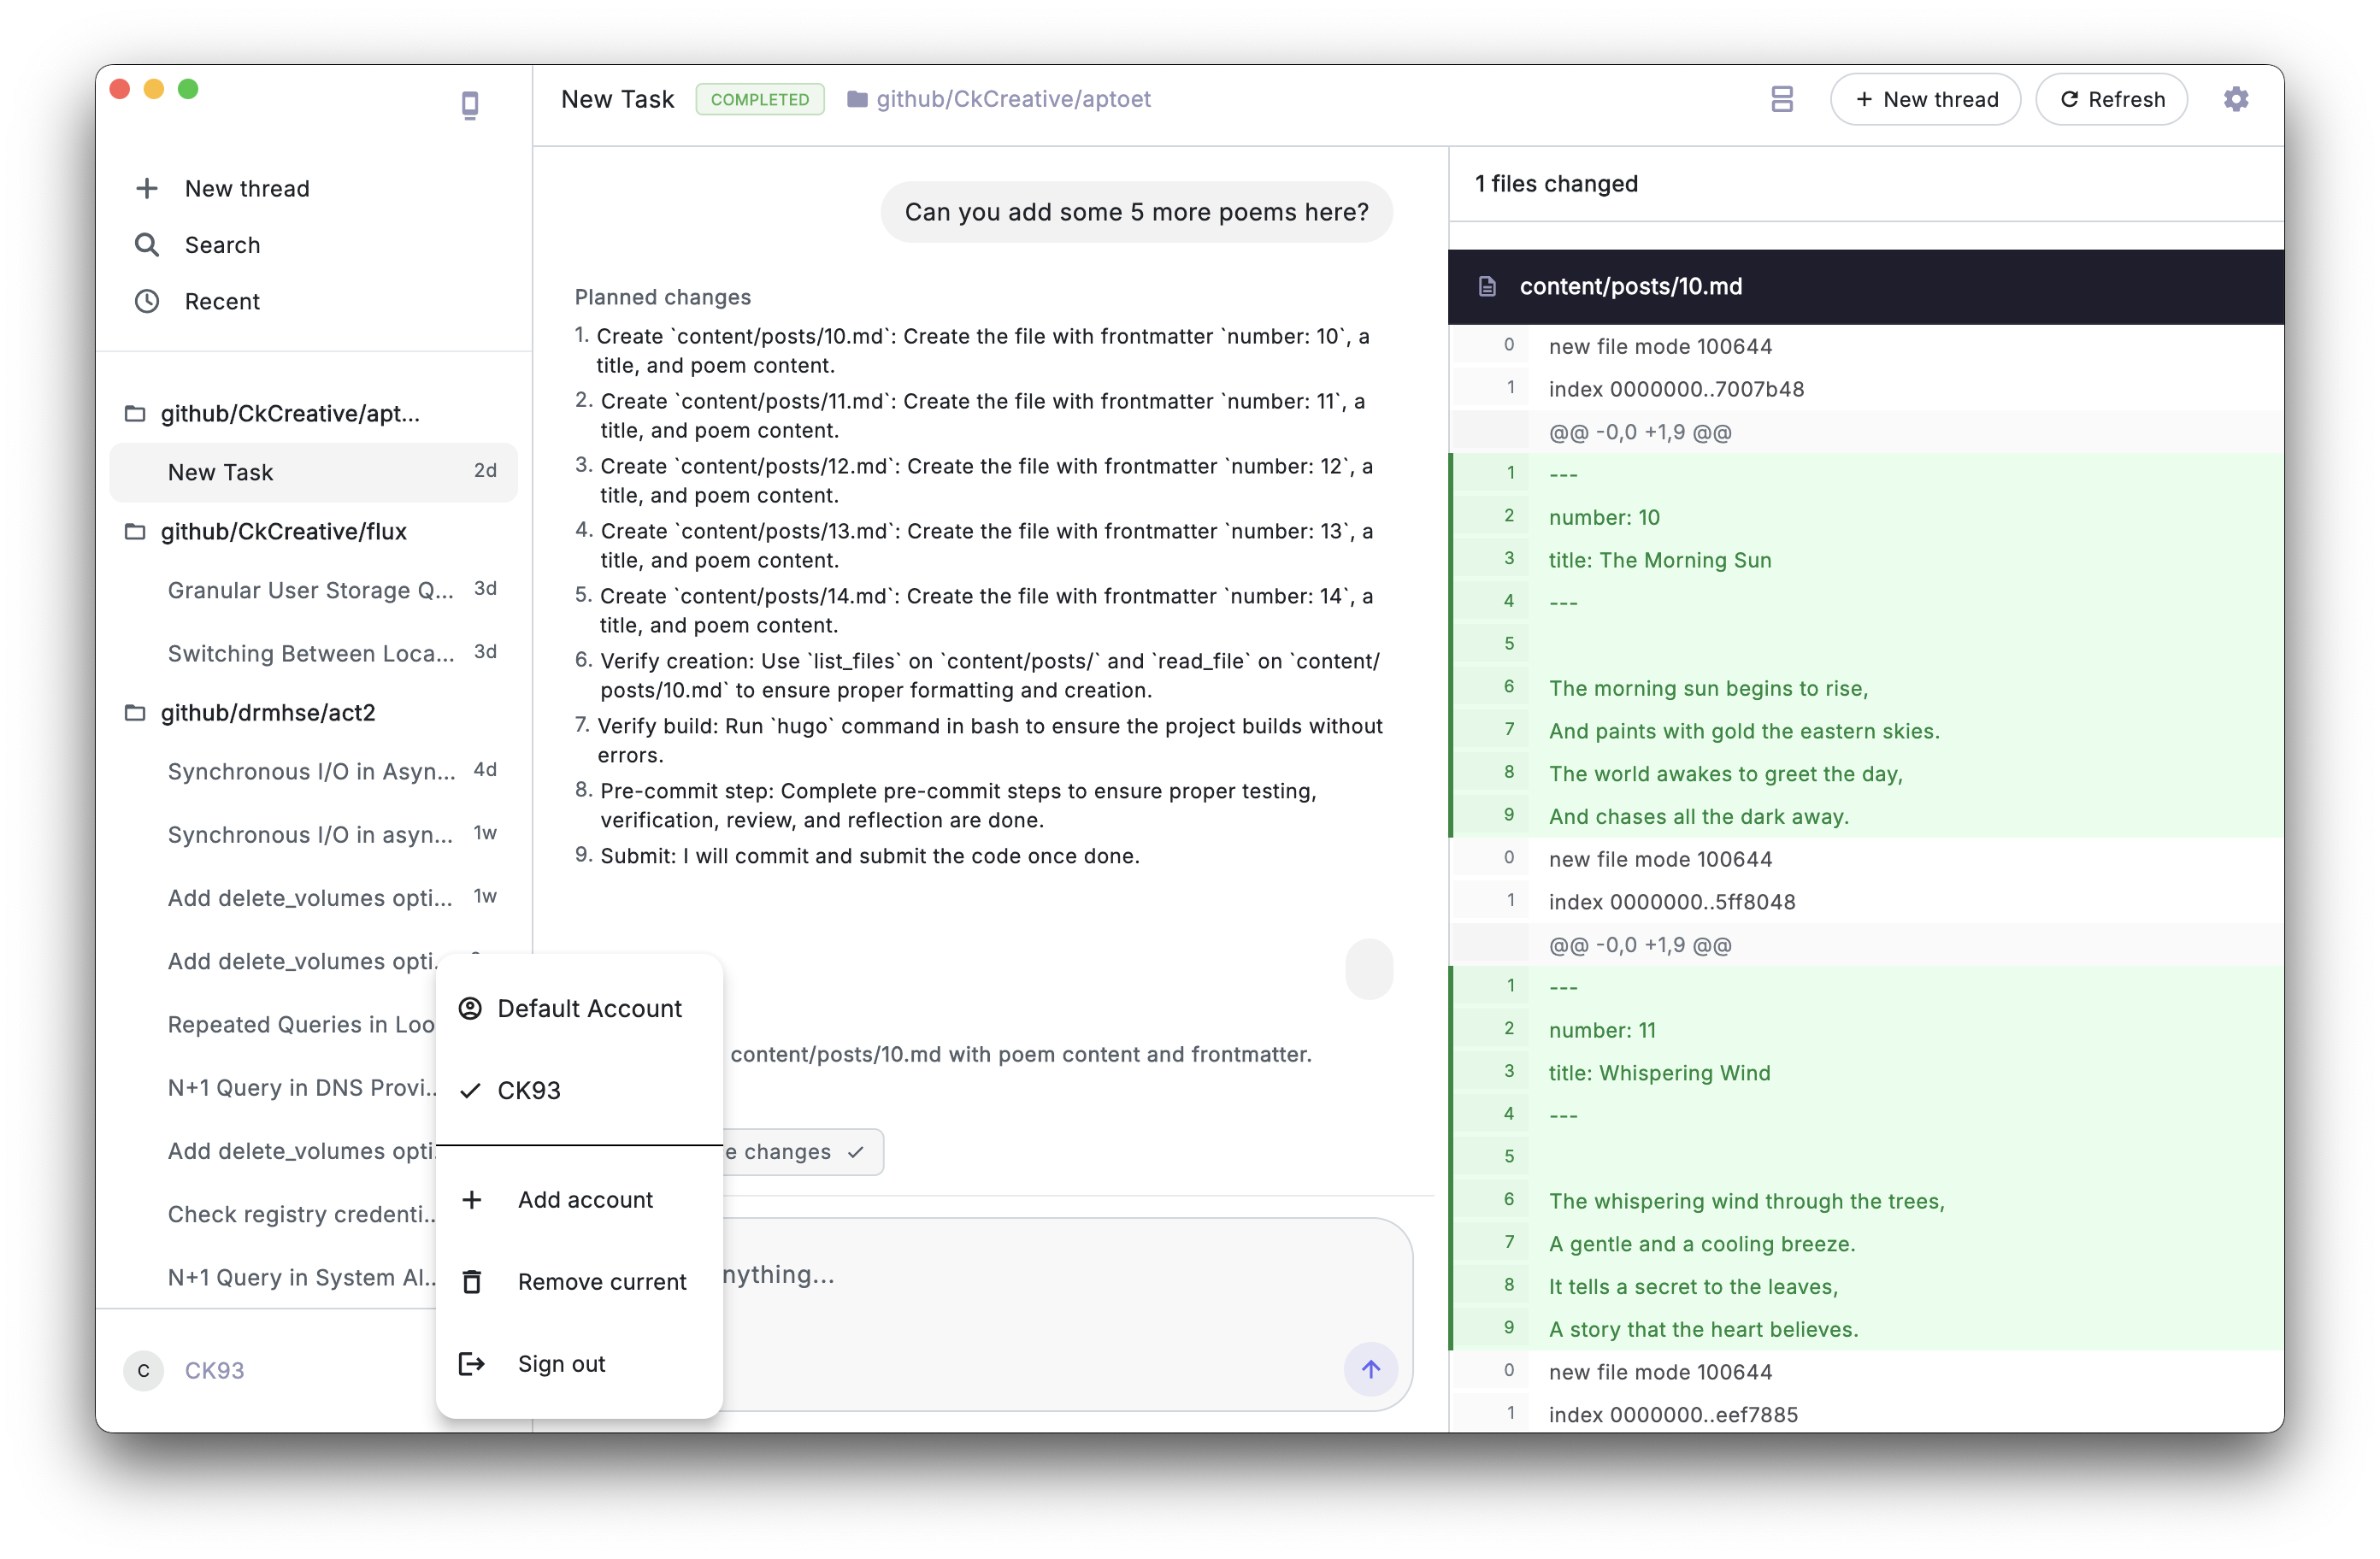Click plan step 9 'Submit' text
Screen dimensions: 2380x1559
tap(870, 856)
